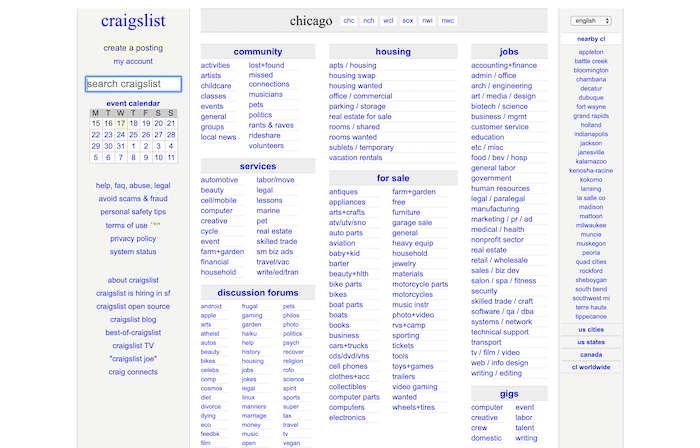Open the skilled trade services category

[x=277, y=241]
